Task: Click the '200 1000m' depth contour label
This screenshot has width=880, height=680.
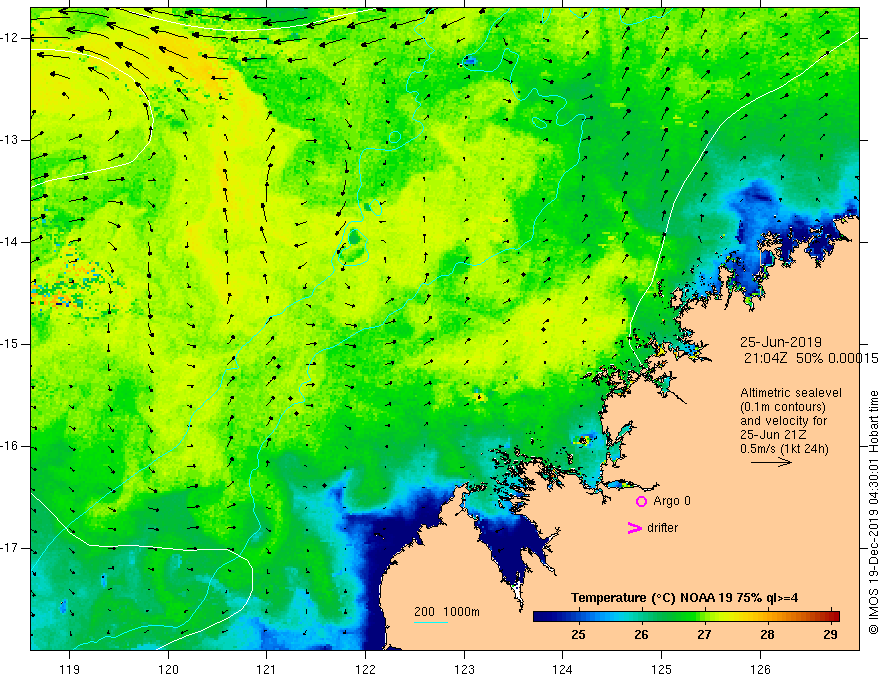Action: [447, 612]
